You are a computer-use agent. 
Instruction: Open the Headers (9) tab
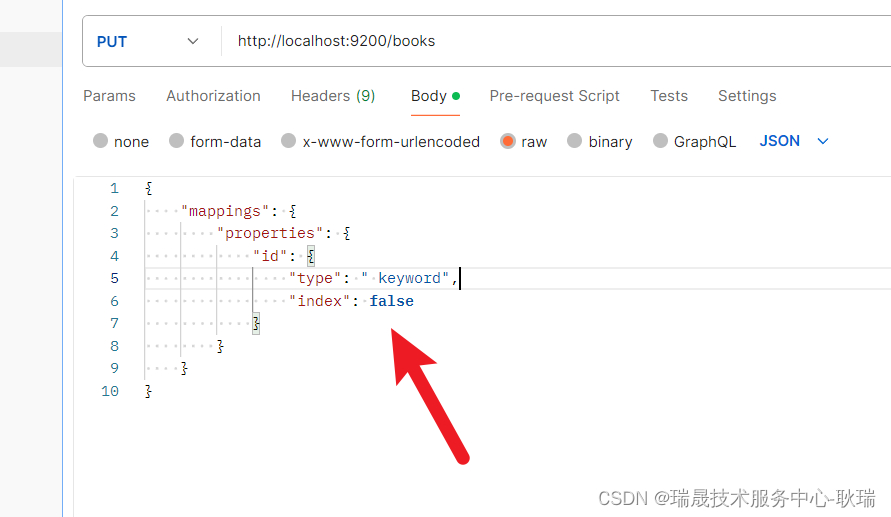pyautogui.click(x=333, y=96)
